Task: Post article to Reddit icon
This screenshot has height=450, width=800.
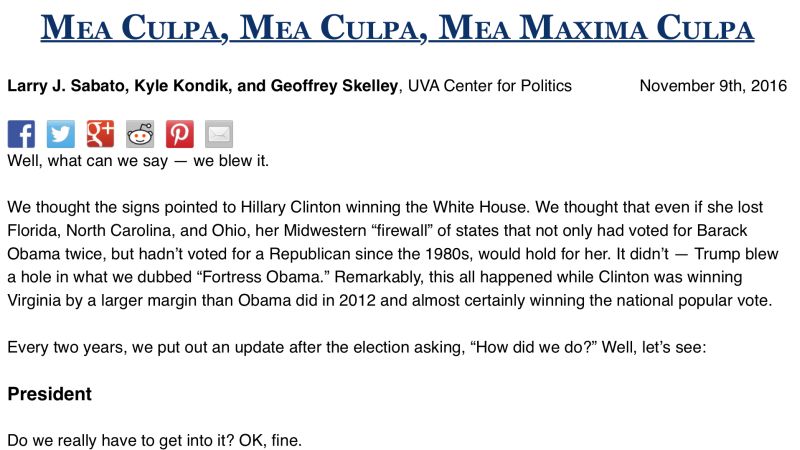Action: click(140, 134)
